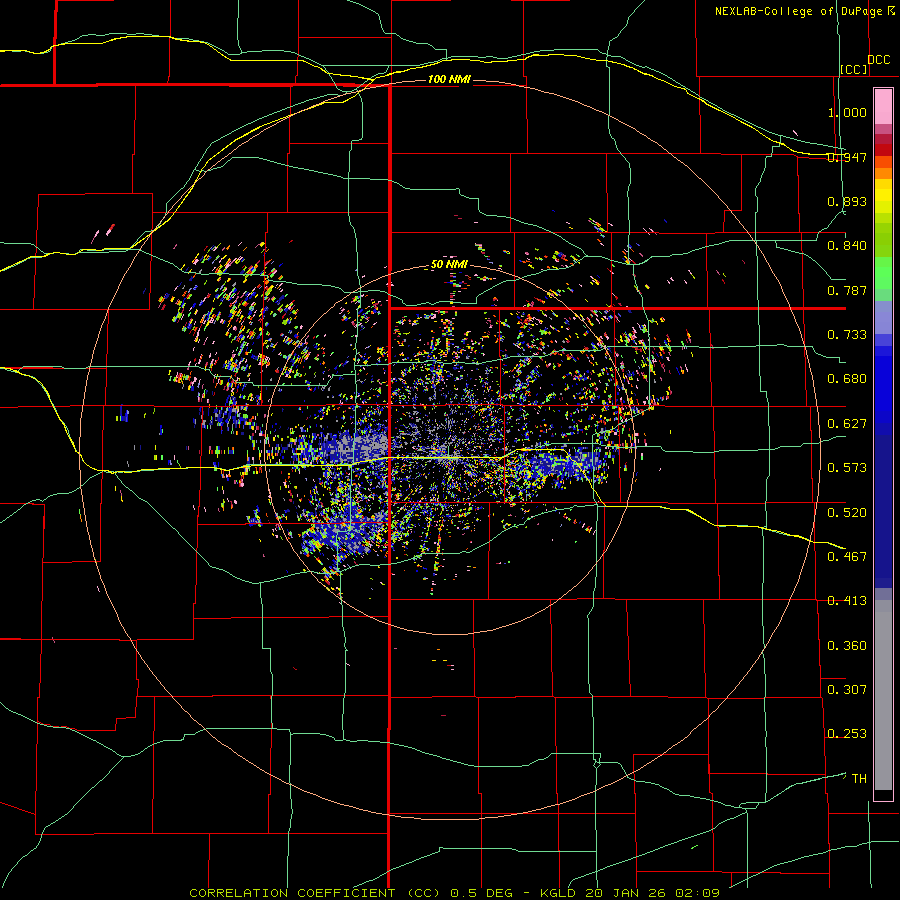Screen dimensions: 900x900
Task: Click the TH threshold label on the scale
Action: coord(859,779)
